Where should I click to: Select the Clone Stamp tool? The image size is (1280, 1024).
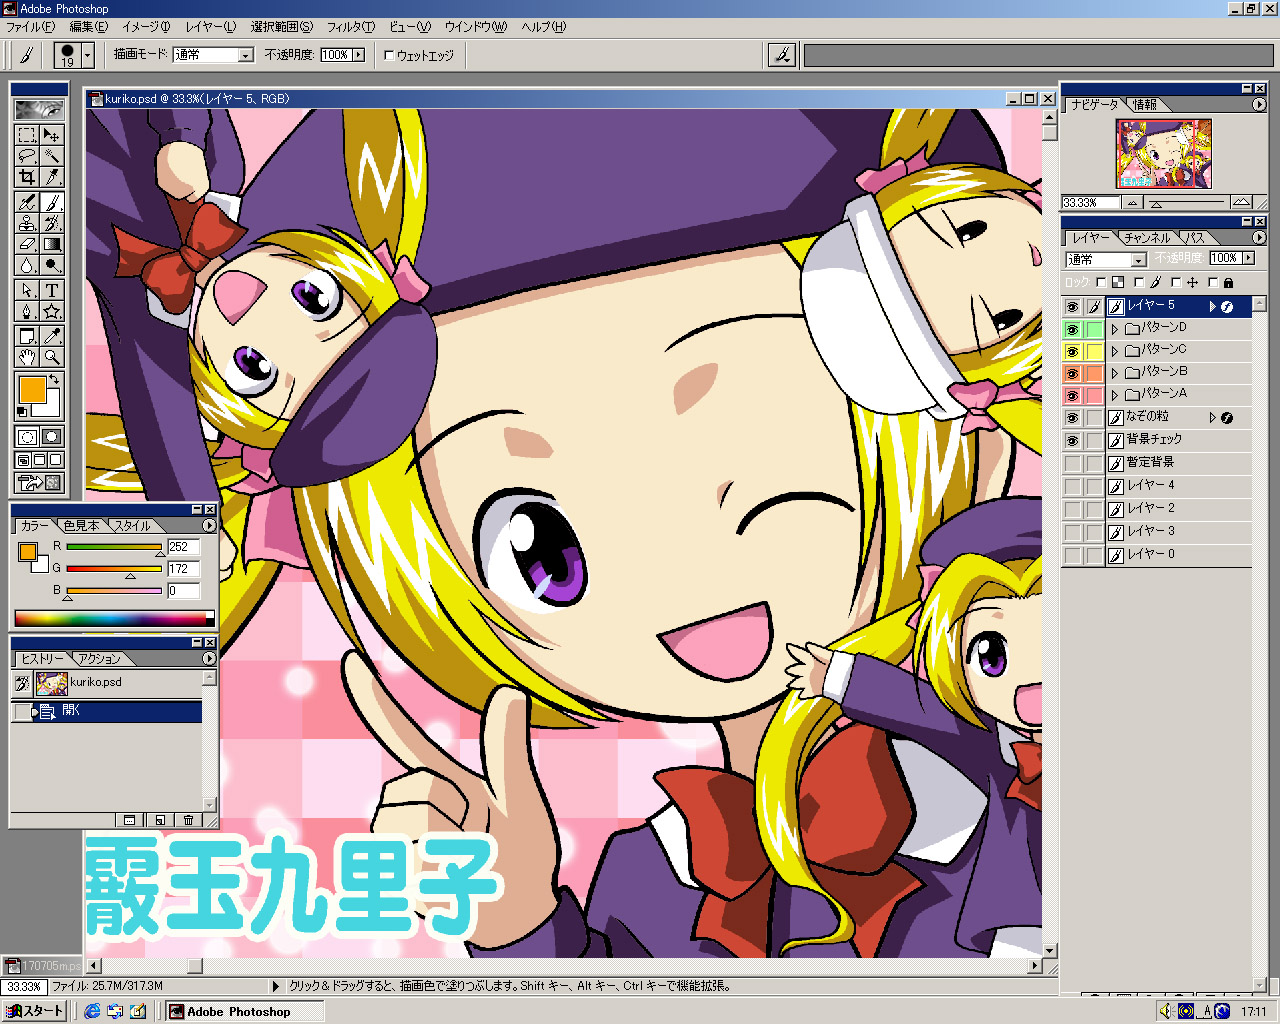pyautogui.click(x=27, y=223)
